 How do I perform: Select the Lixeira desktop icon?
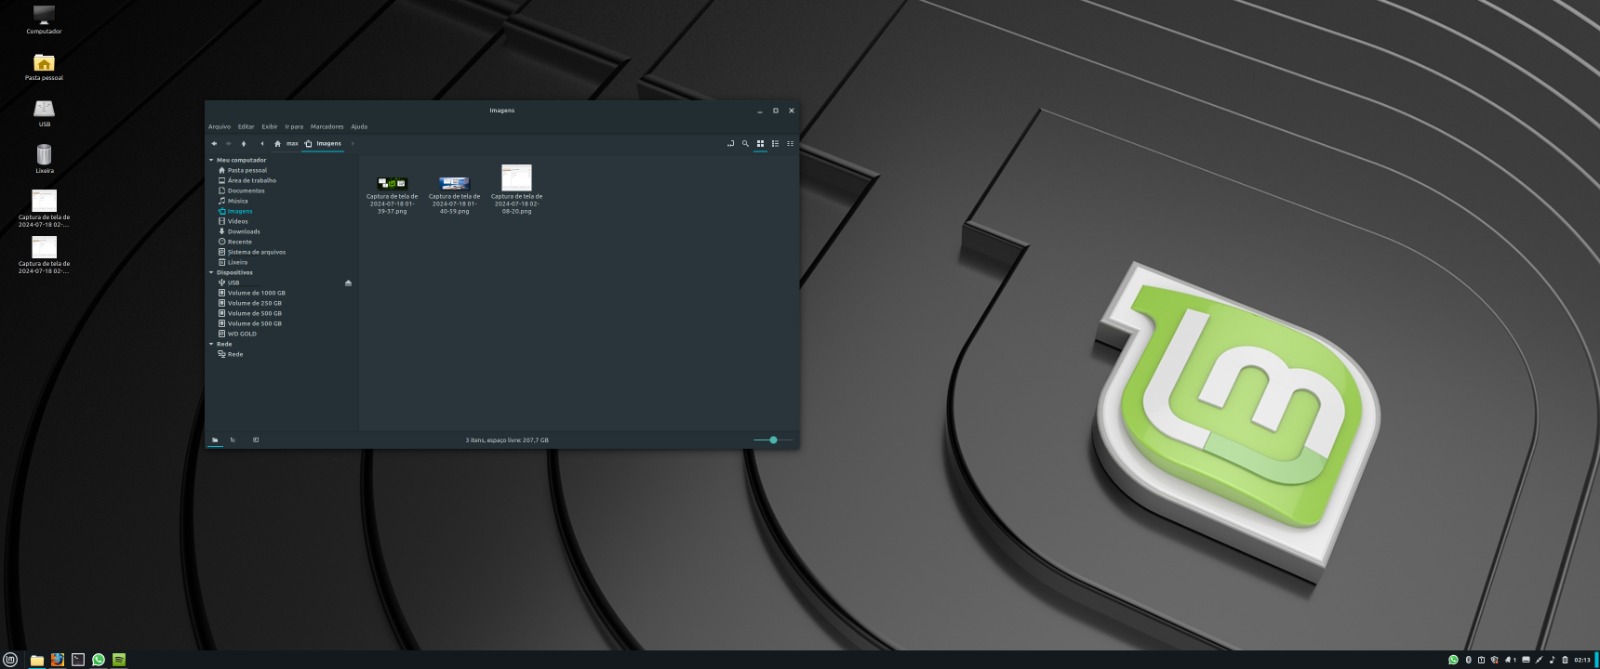(x=44, y=158)
